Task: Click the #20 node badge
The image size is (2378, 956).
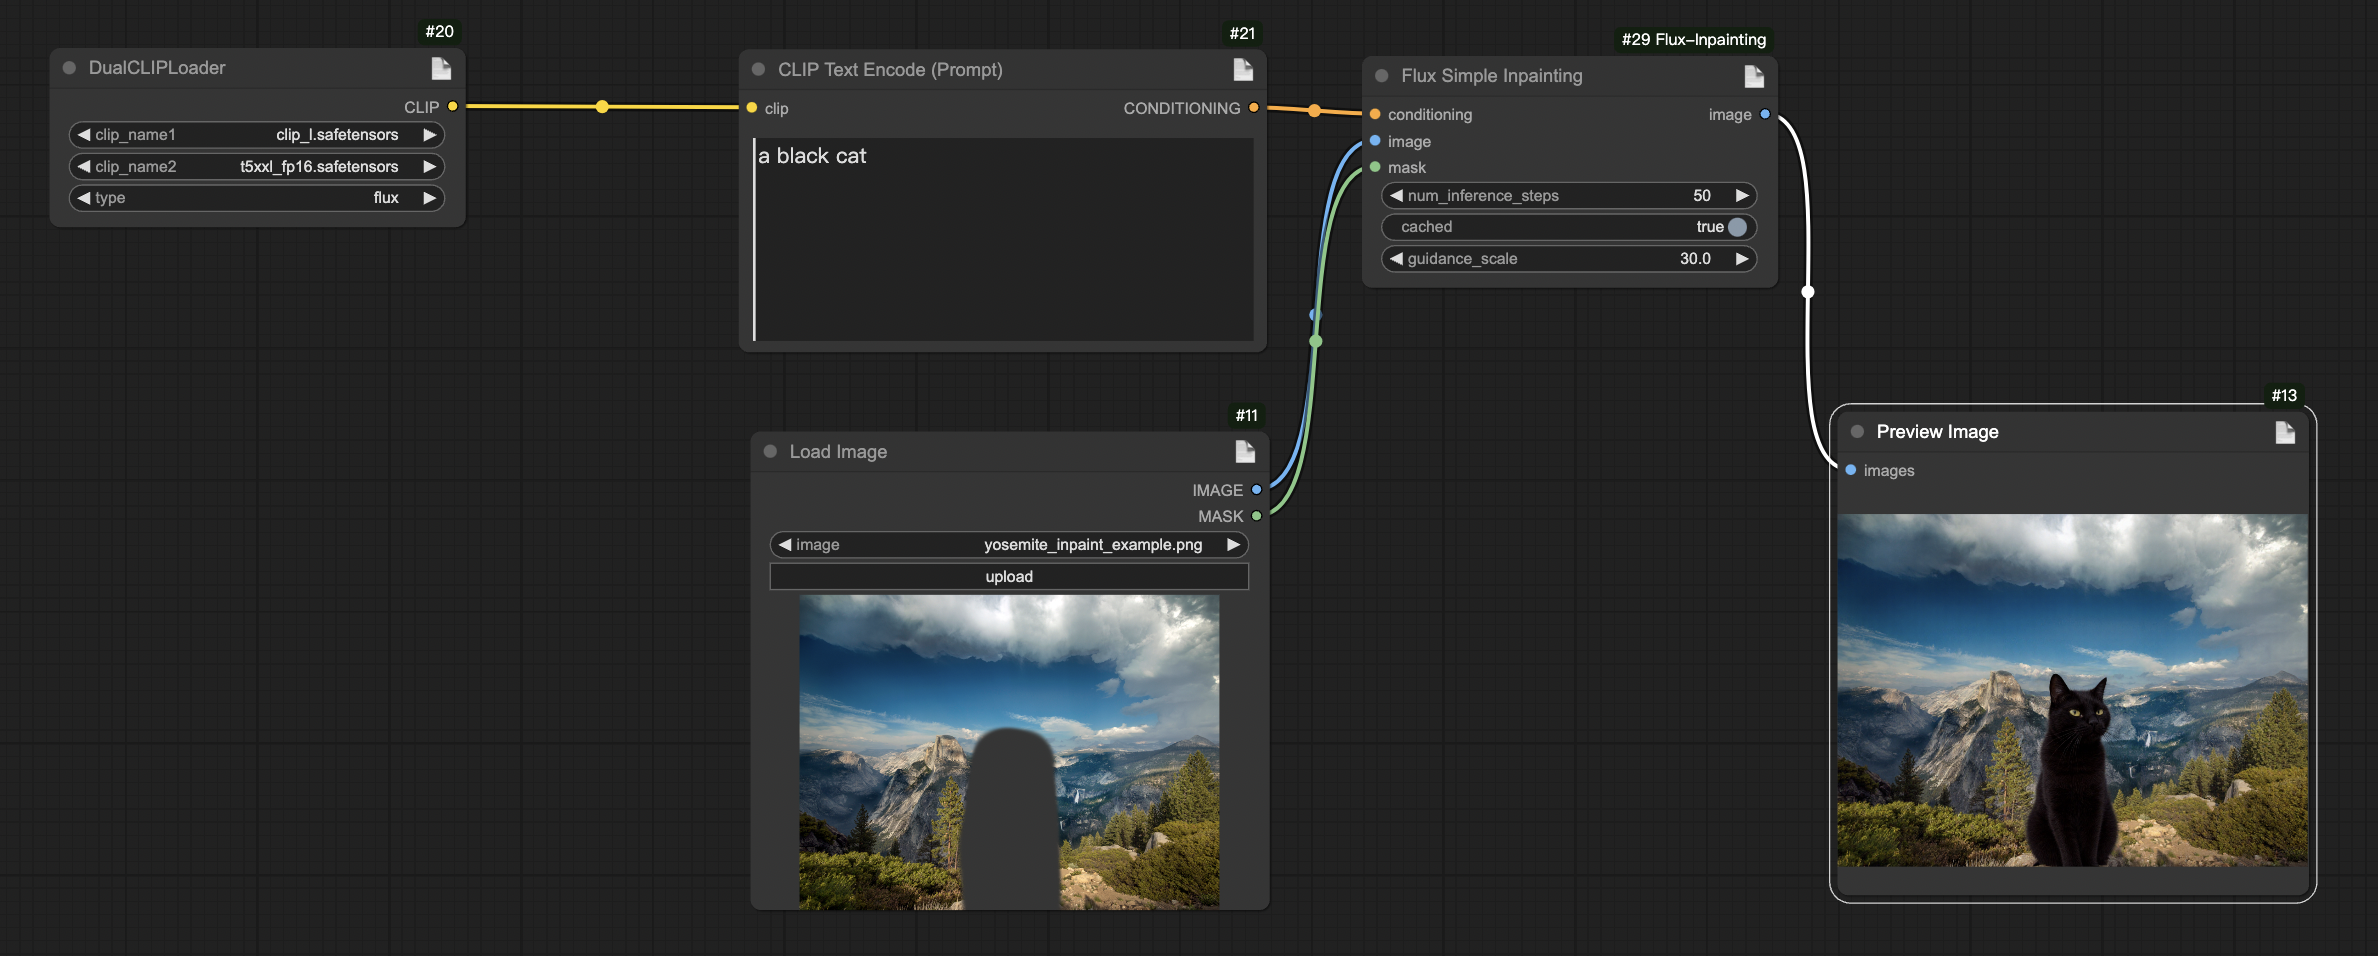Action: tap(439, 32)
